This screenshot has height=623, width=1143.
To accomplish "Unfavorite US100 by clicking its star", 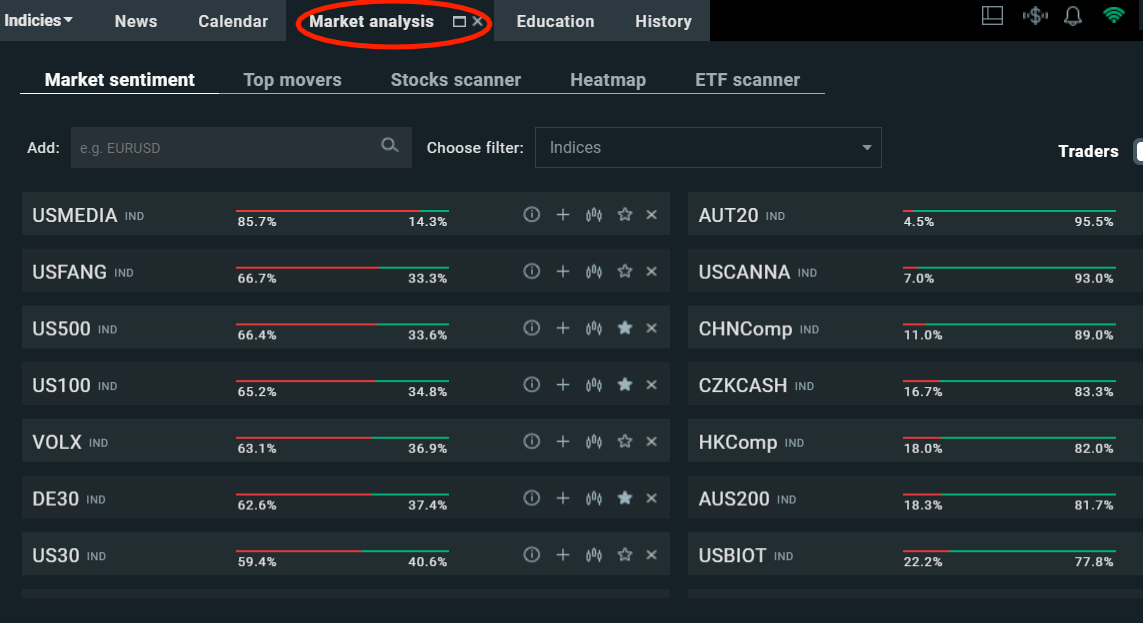I will point(625,385).
